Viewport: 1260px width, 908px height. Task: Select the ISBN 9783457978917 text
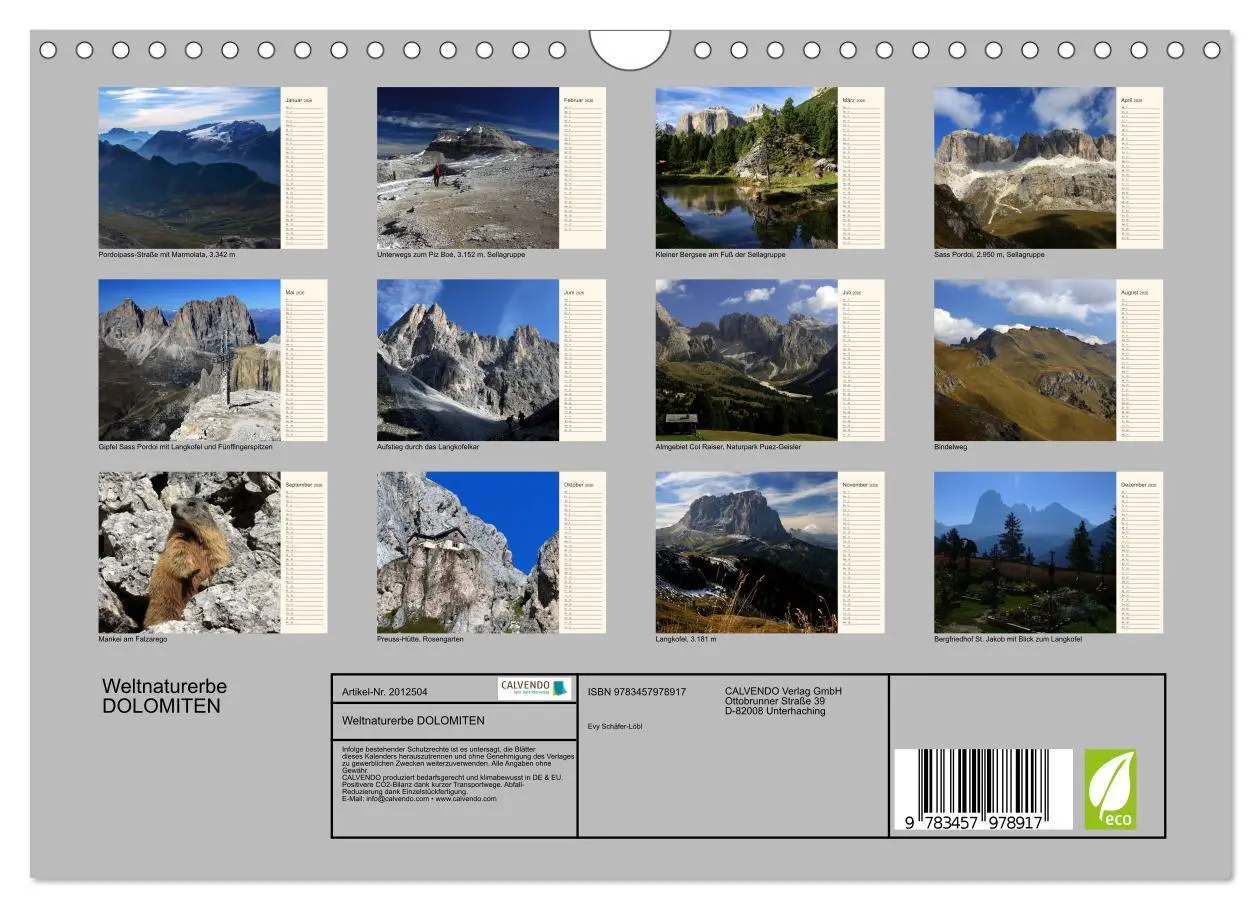[635, 690]
